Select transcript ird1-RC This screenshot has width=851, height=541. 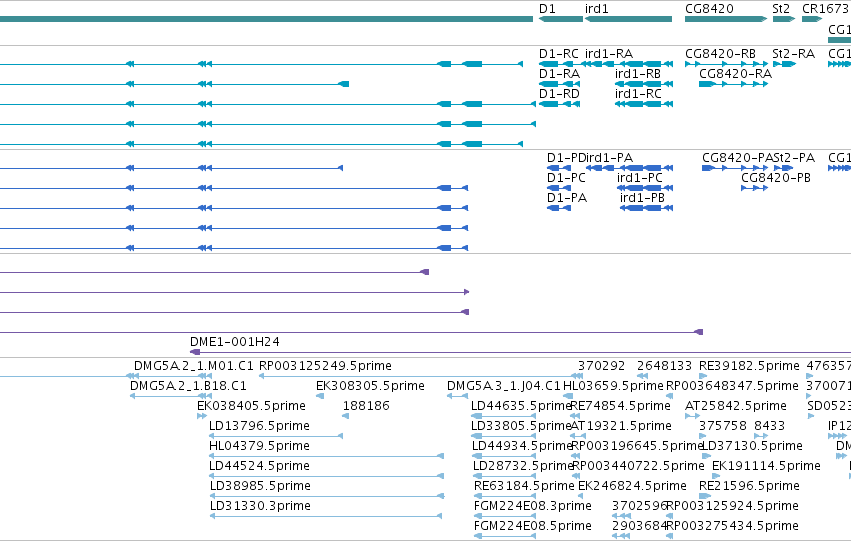[644, 104]
